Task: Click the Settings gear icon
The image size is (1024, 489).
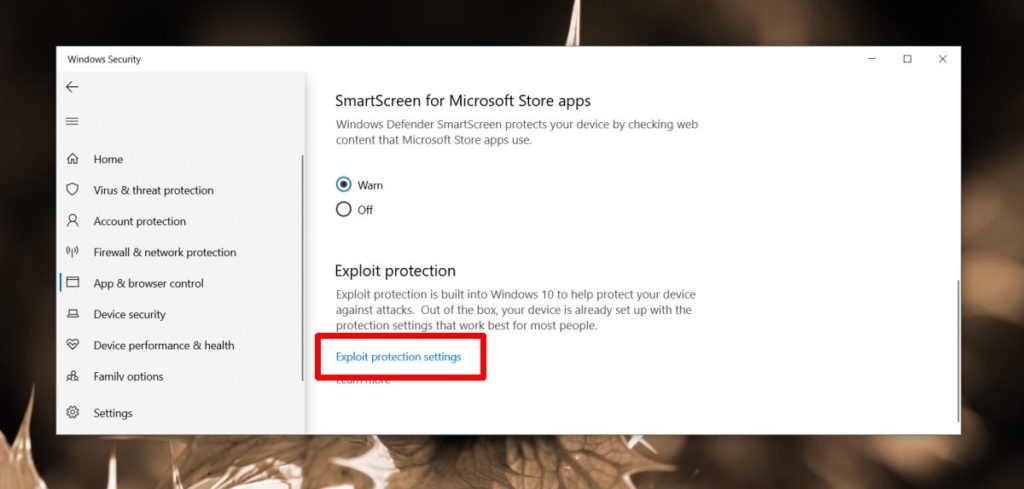Action: (x=72, y=413)
